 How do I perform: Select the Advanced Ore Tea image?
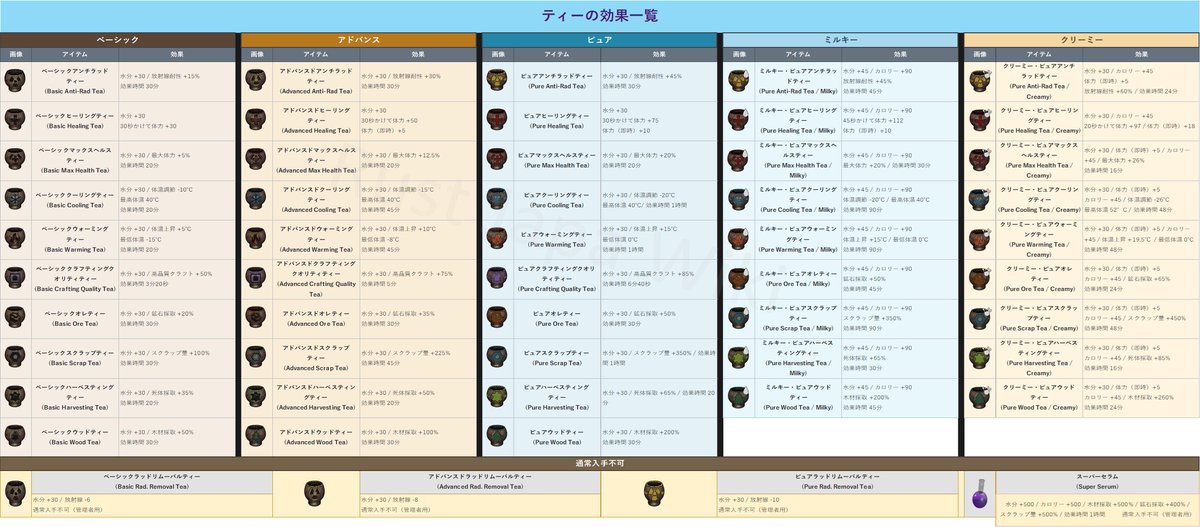pos(255,317)
